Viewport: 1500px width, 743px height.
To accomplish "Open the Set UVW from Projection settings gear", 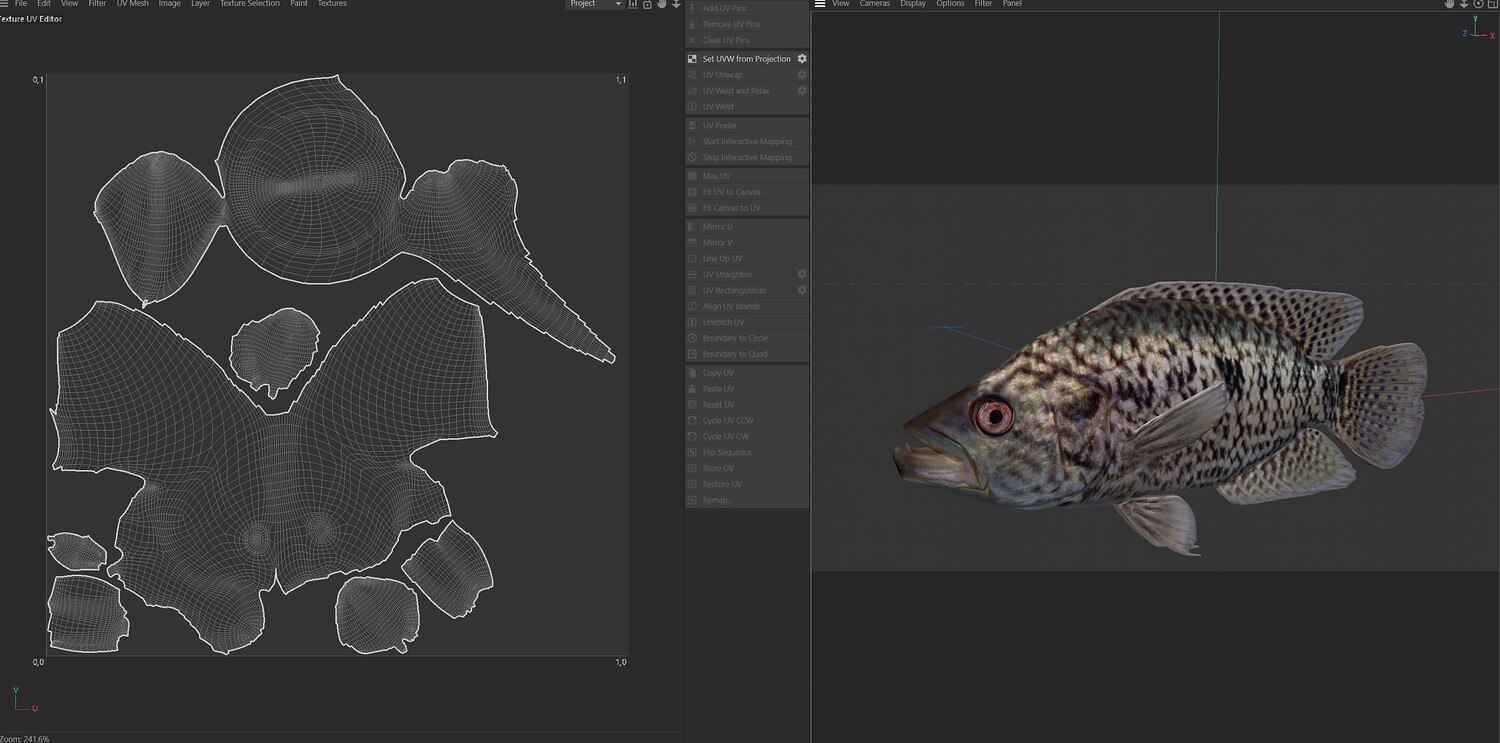I will click(x=802, y=59).
